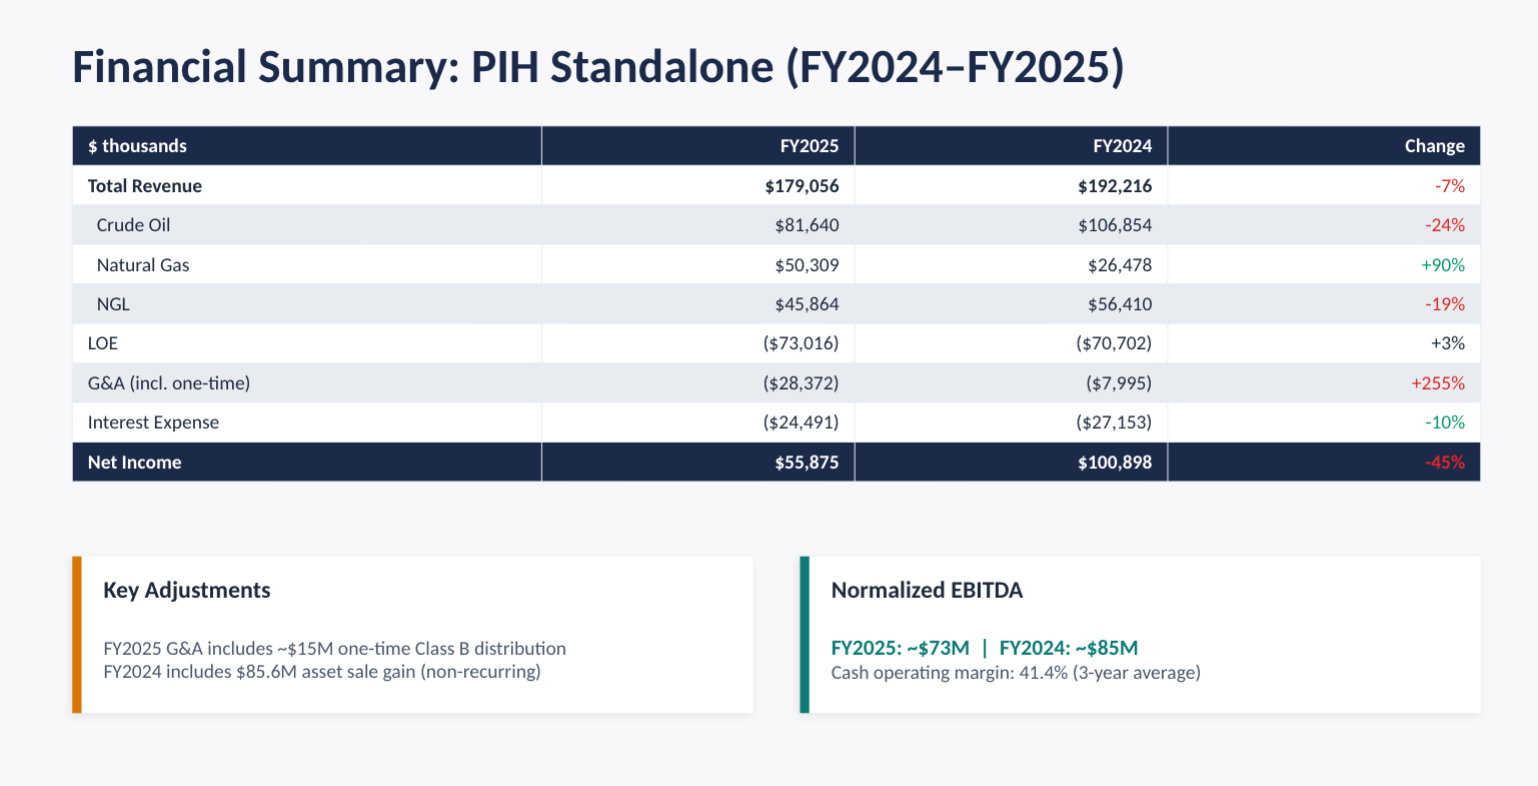Click the Natural Gas +90% change cell
This screenshot has height=786, width=1538.
click(1442, 265)
